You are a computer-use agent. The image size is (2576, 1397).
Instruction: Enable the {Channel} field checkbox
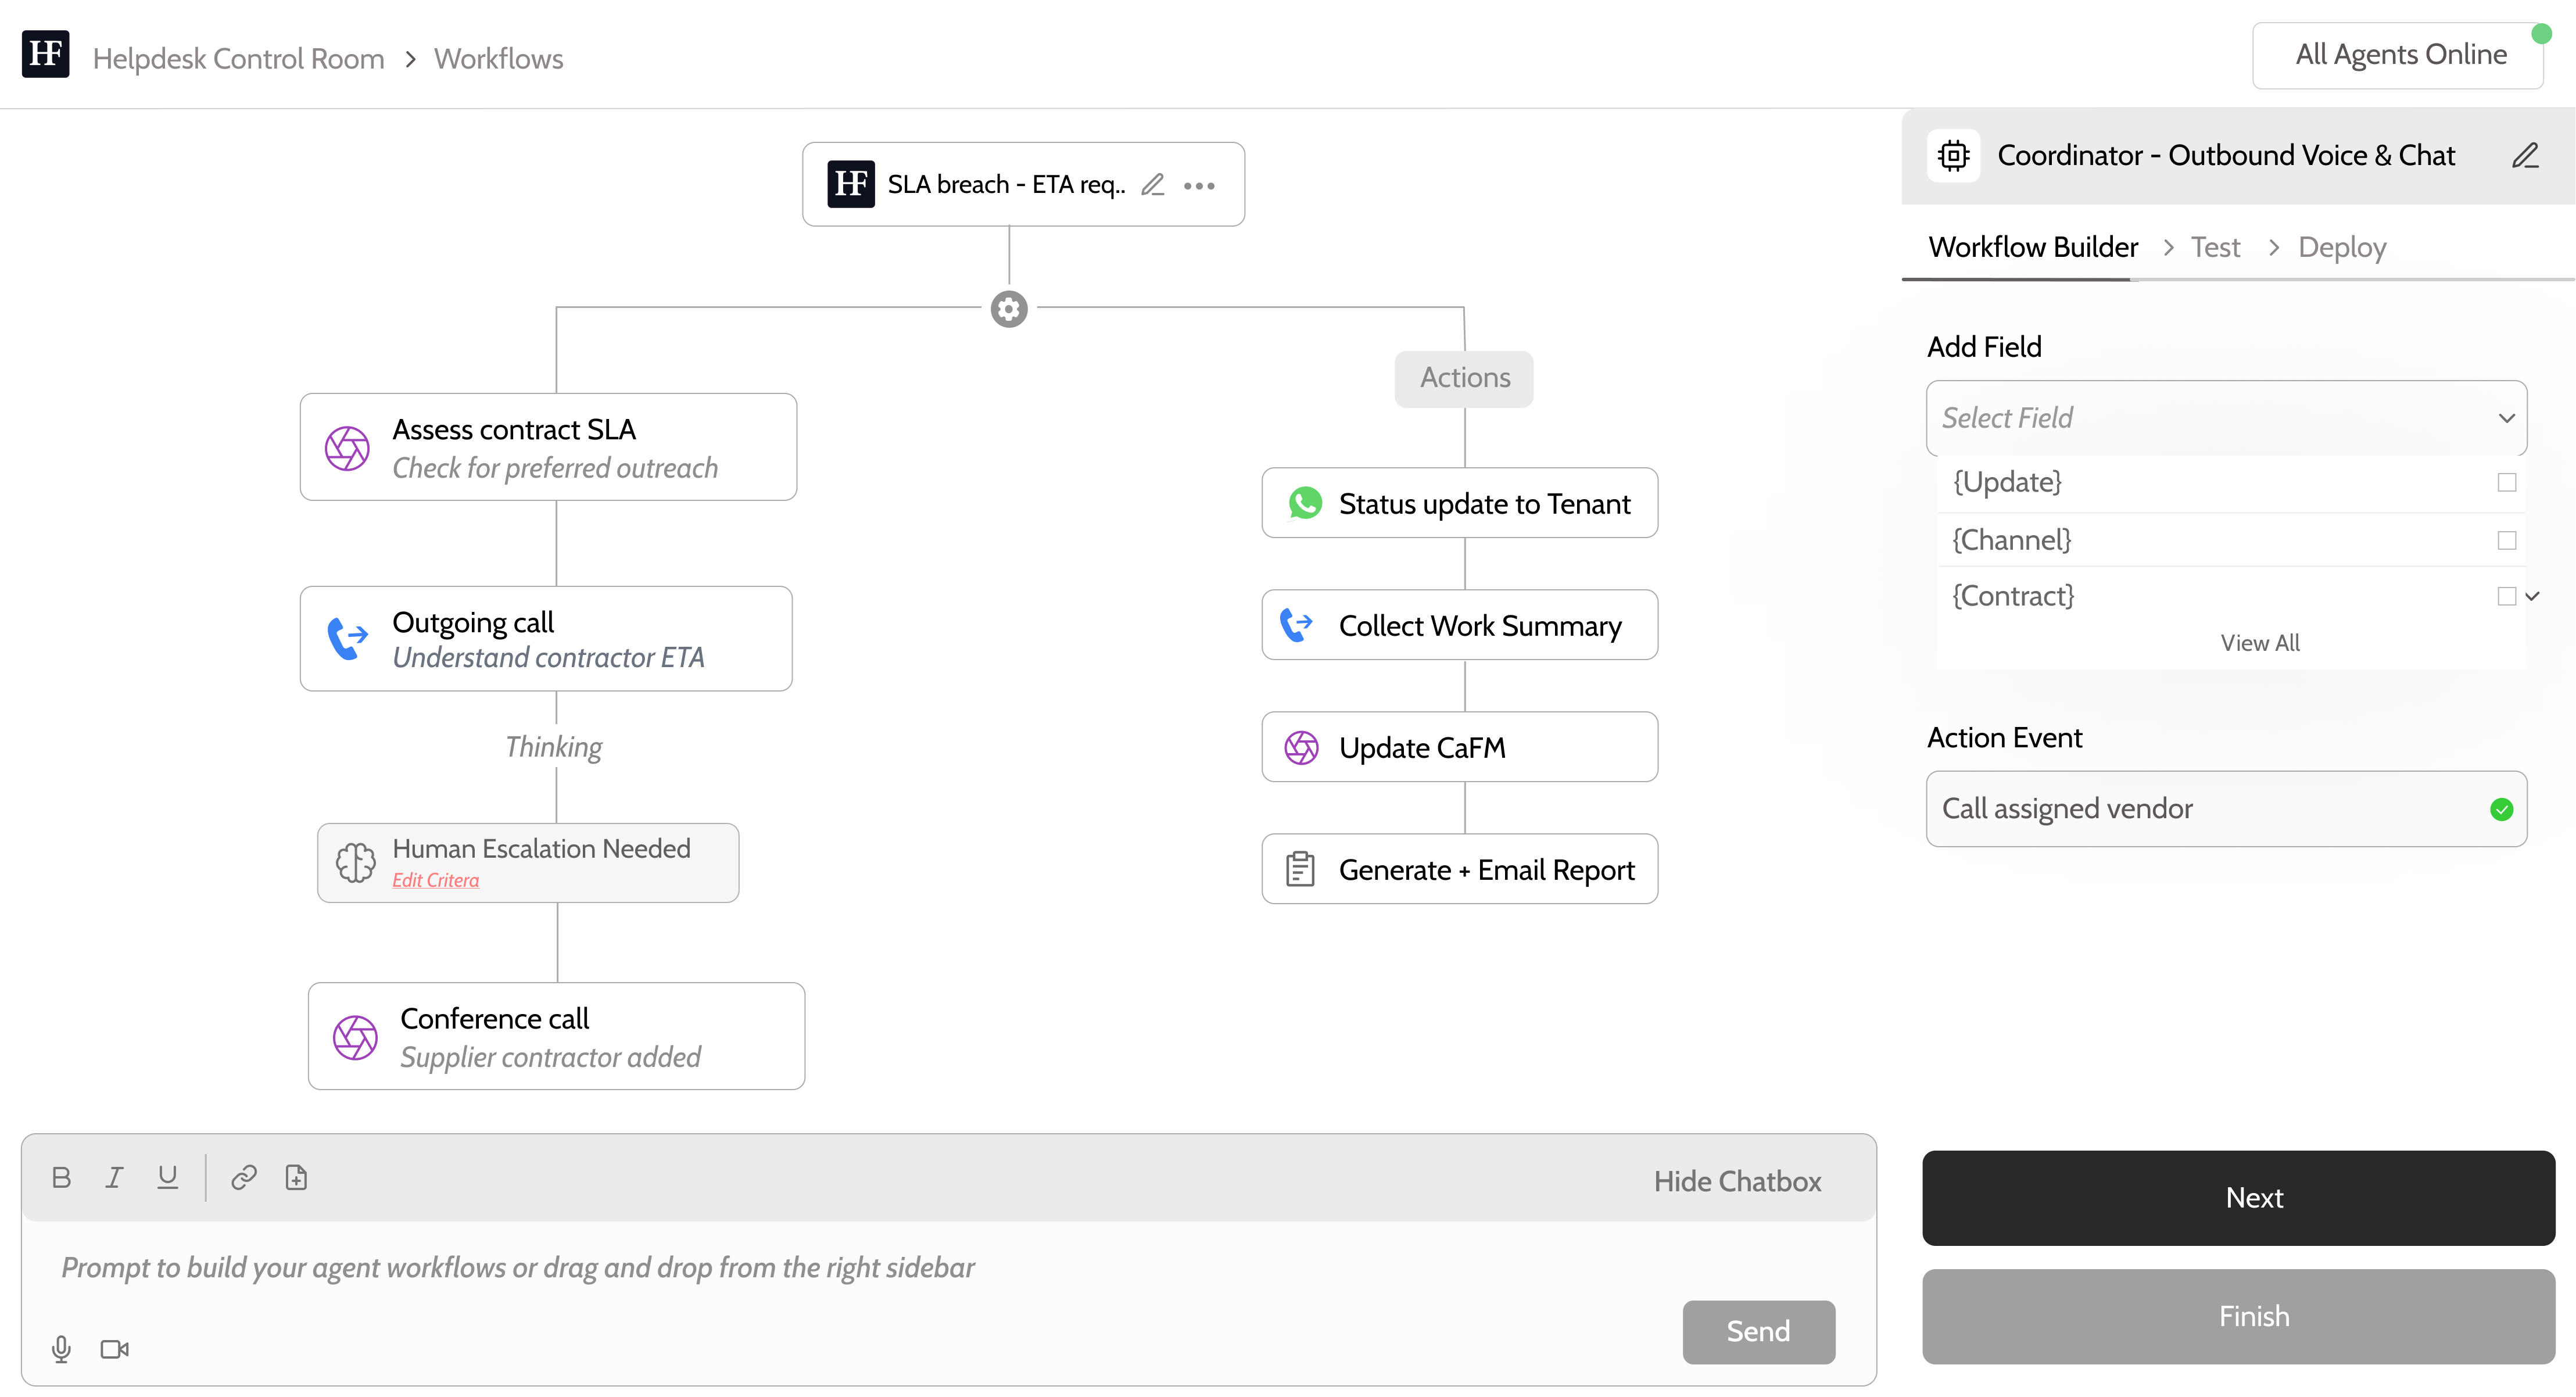coord(2506,540)
